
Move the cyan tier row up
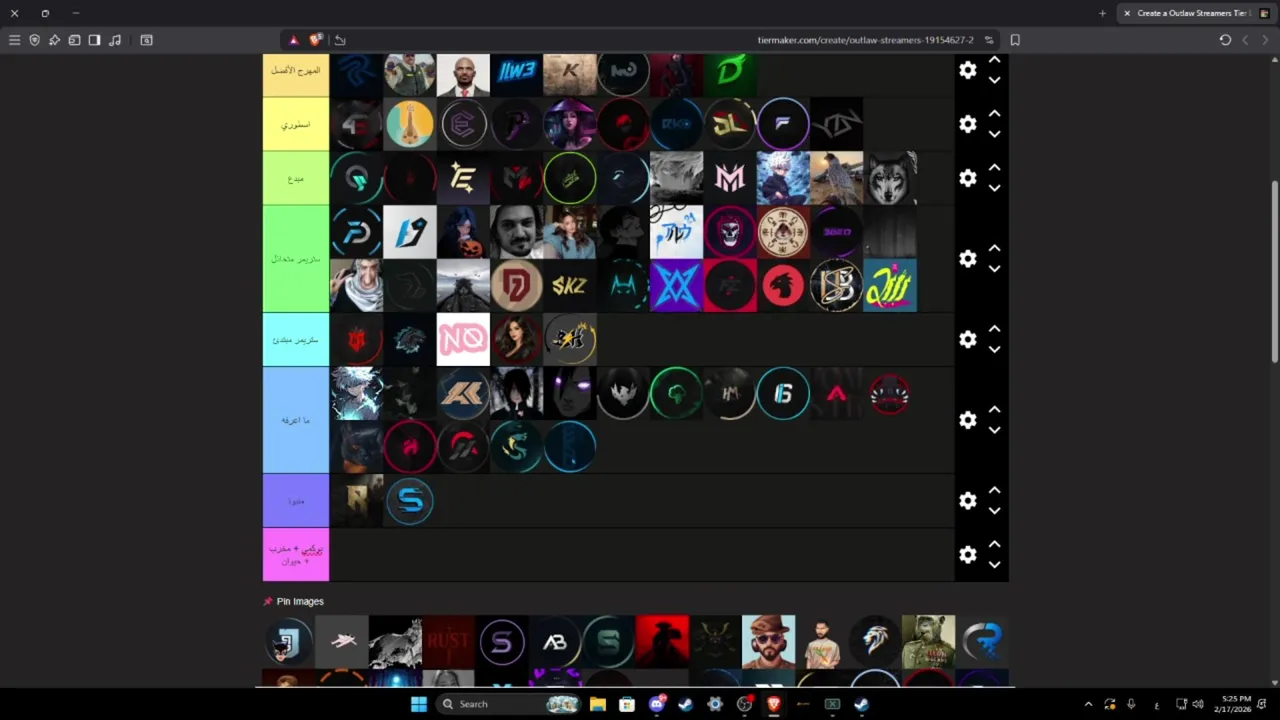pyautogui.click(x=994, y=329)
